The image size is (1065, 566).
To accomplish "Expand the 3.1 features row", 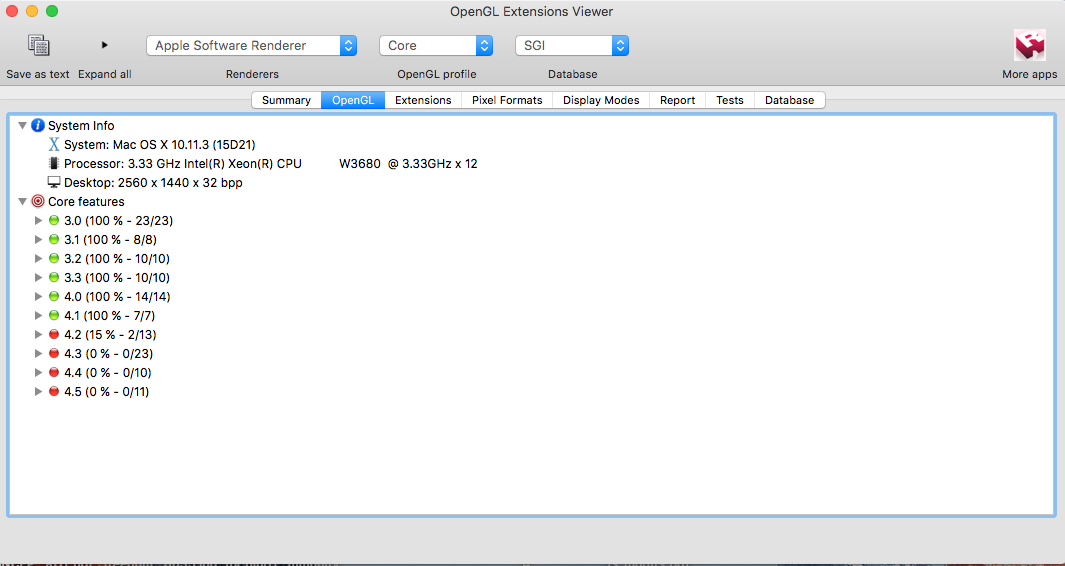I will click(x=39, y=240).
